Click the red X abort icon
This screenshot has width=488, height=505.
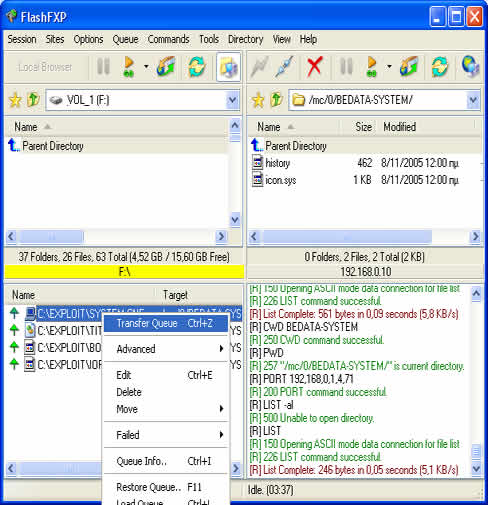315,66
